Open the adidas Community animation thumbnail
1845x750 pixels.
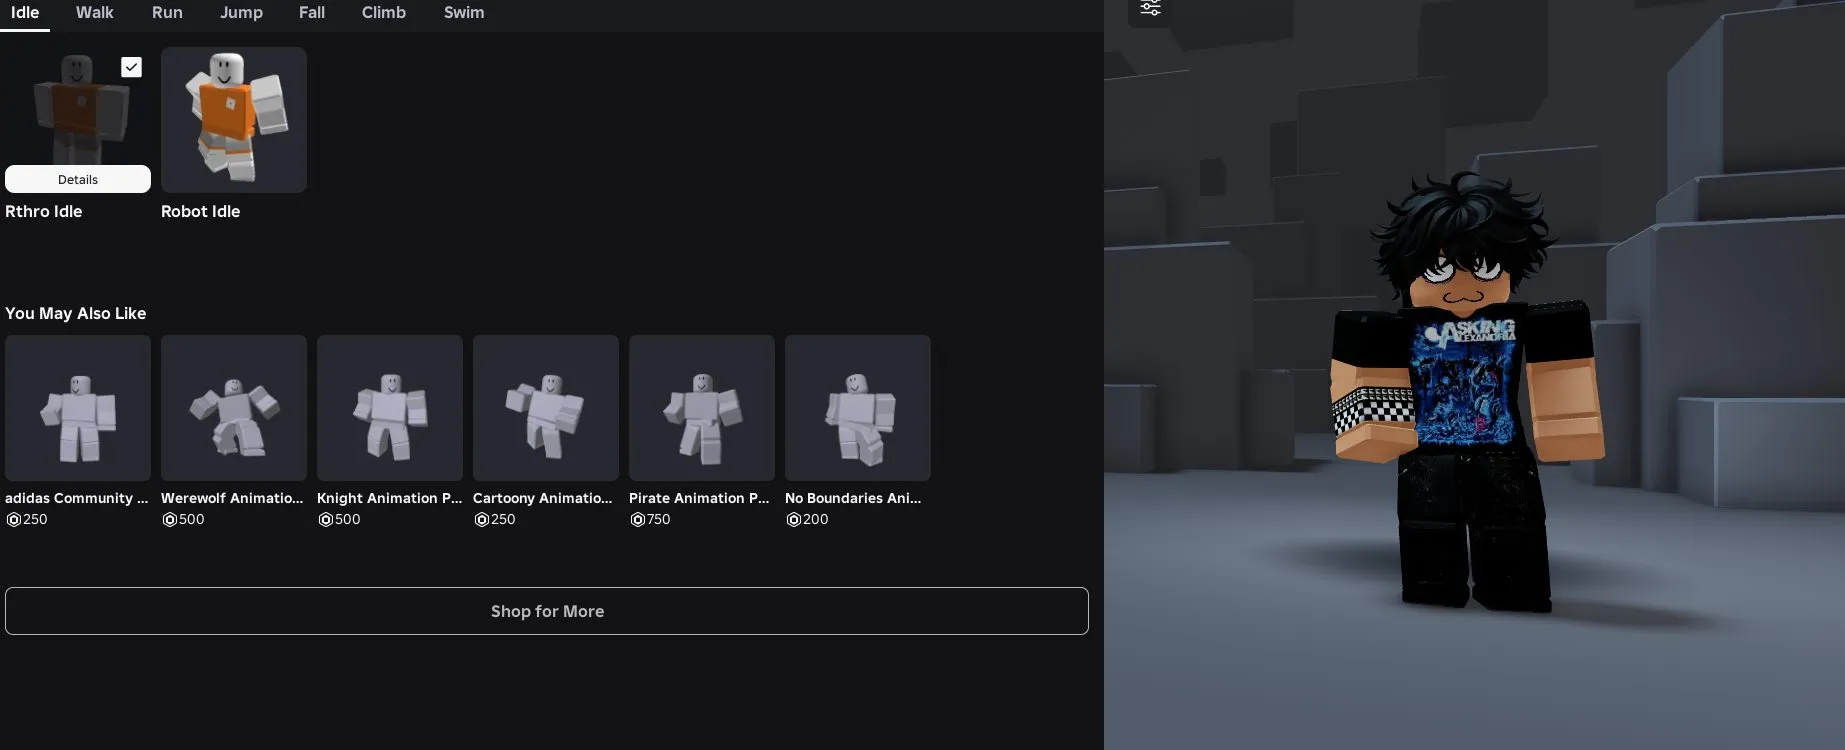tap(78, 408)
